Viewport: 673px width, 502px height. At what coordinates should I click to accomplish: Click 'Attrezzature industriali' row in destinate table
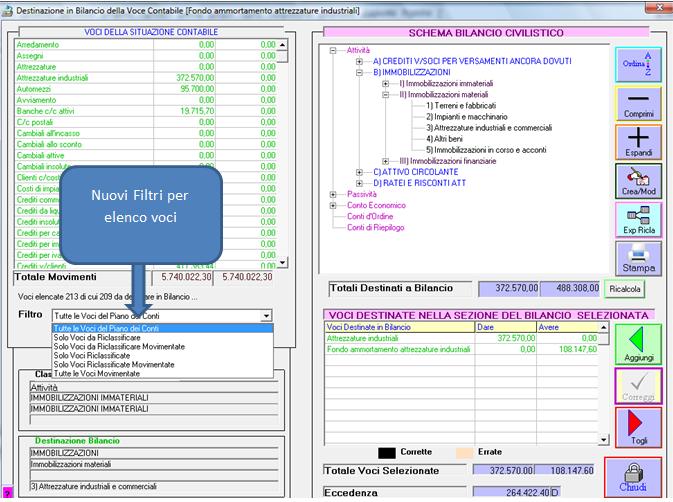[x=461, y=338]
